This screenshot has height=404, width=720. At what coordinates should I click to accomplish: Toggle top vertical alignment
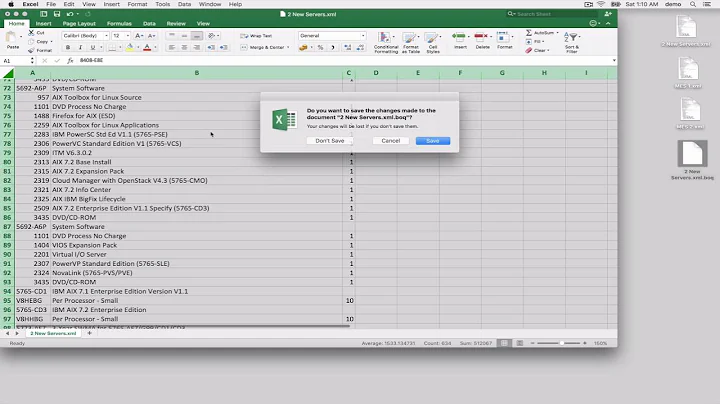pos(172,35)
